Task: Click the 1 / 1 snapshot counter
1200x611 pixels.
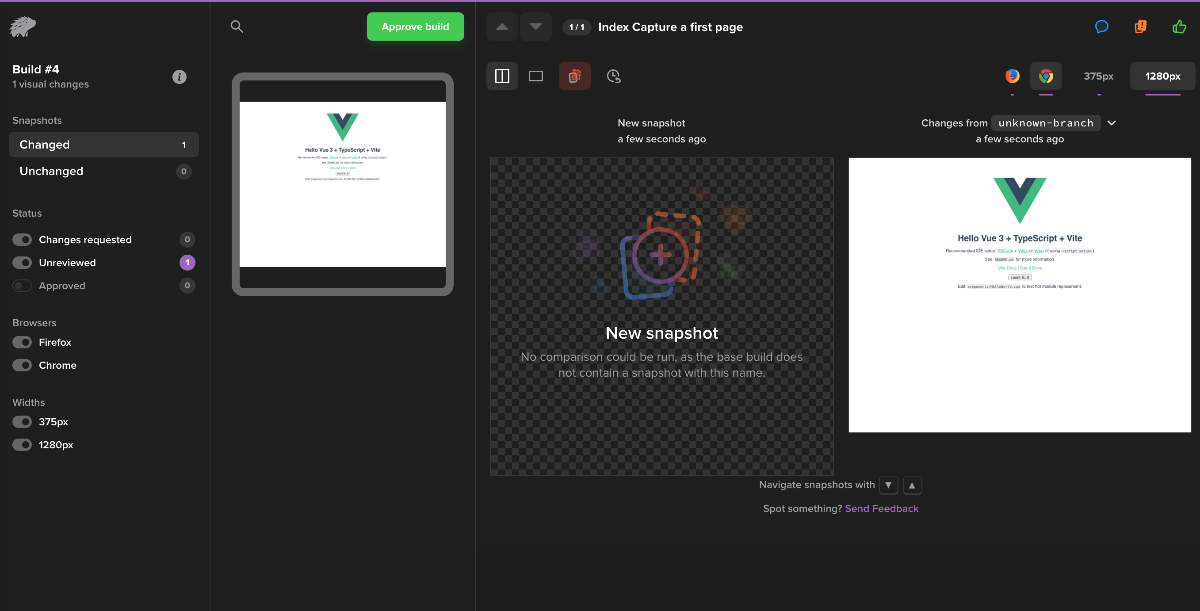Action: pyautogui.click(x=577, y=27)
